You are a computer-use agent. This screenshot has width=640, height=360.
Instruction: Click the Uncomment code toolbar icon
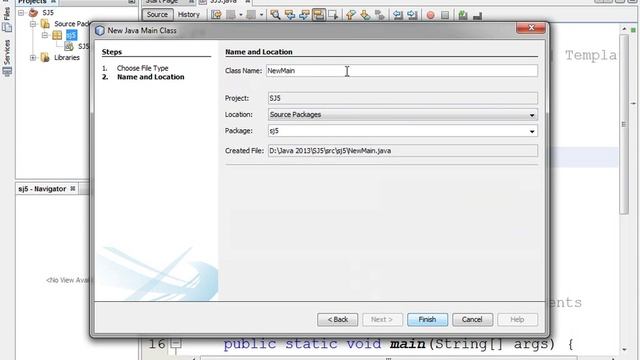click(477, 16)
